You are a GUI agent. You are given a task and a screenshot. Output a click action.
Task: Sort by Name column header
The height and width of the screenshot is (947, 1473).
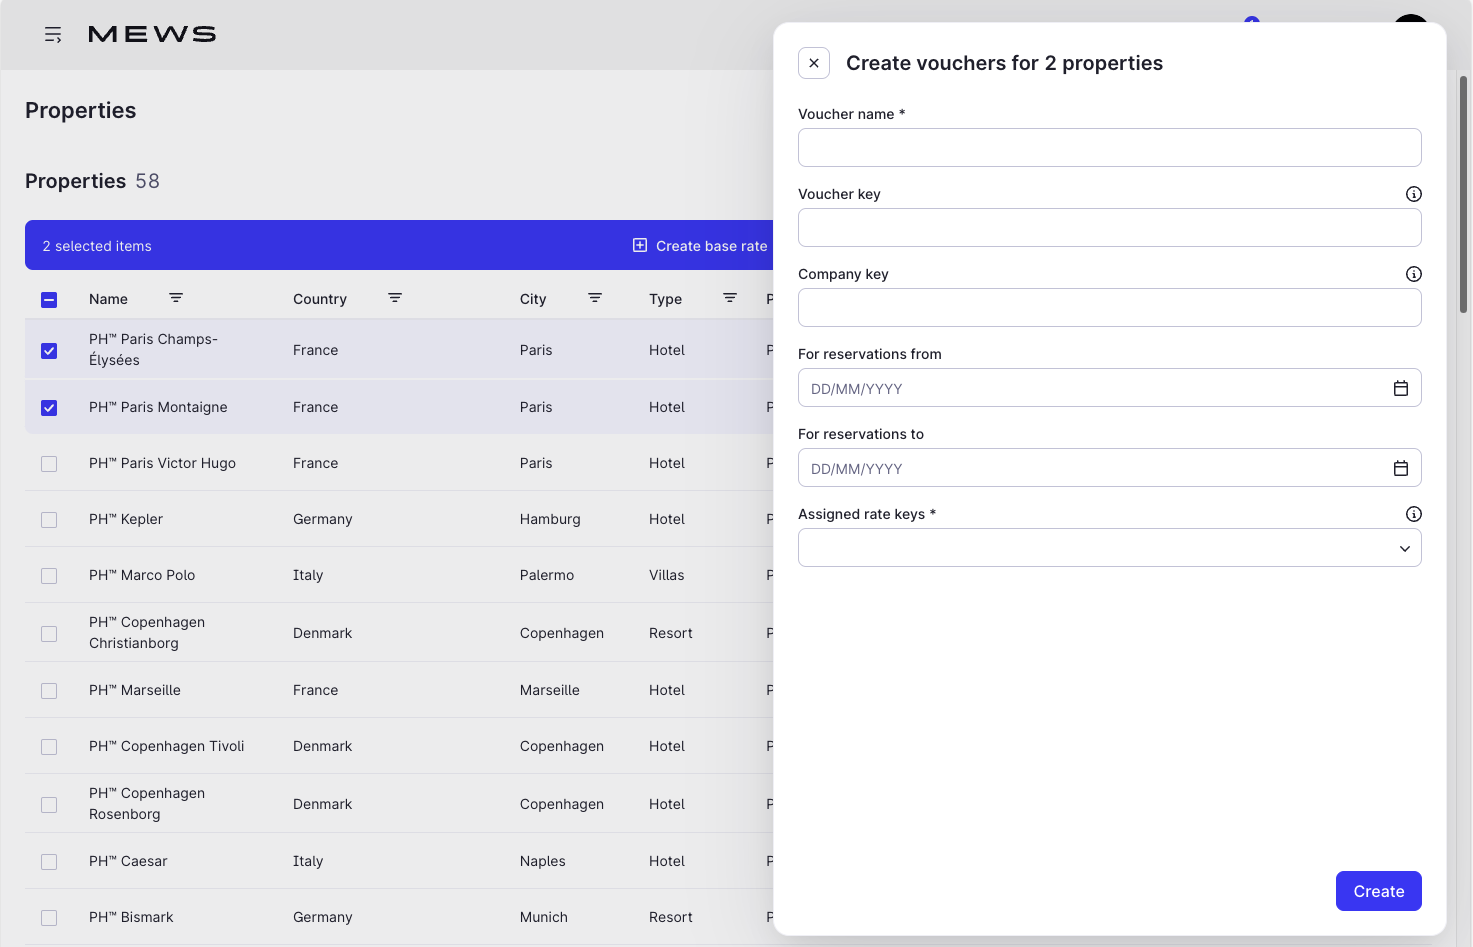coord(108,299)
